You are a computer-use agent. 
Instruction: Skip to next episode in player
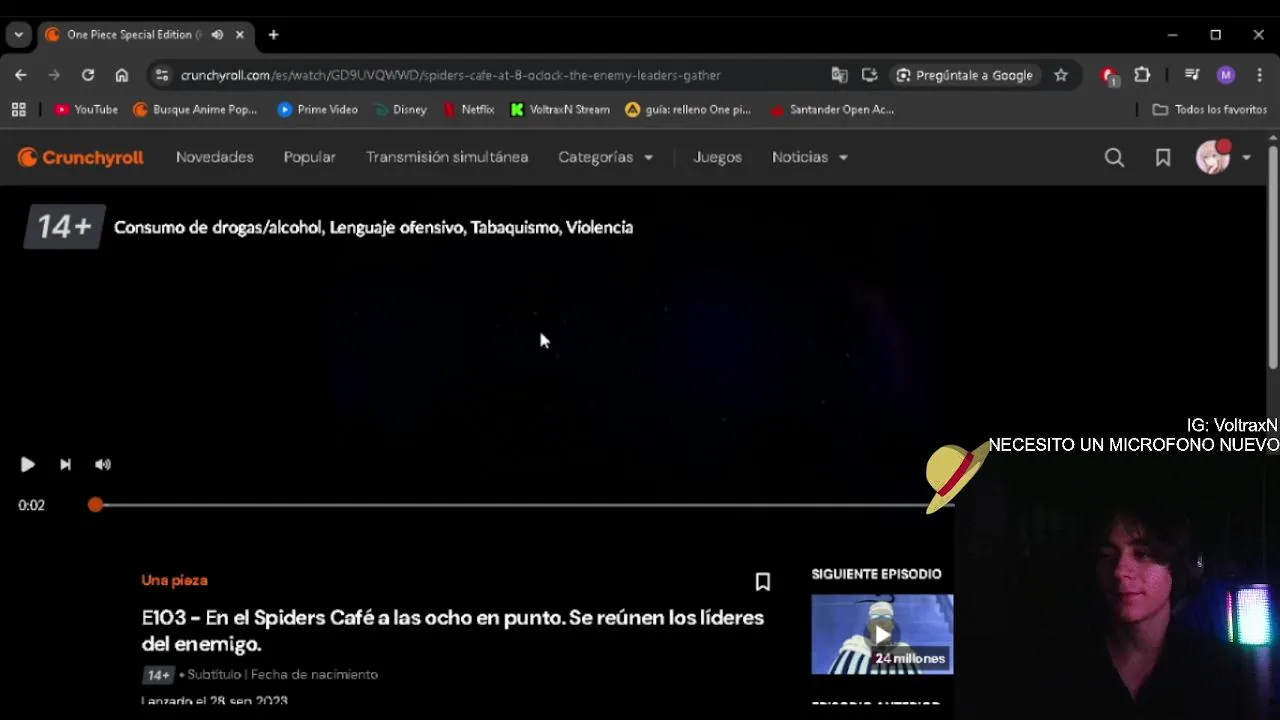click(65, 464)
